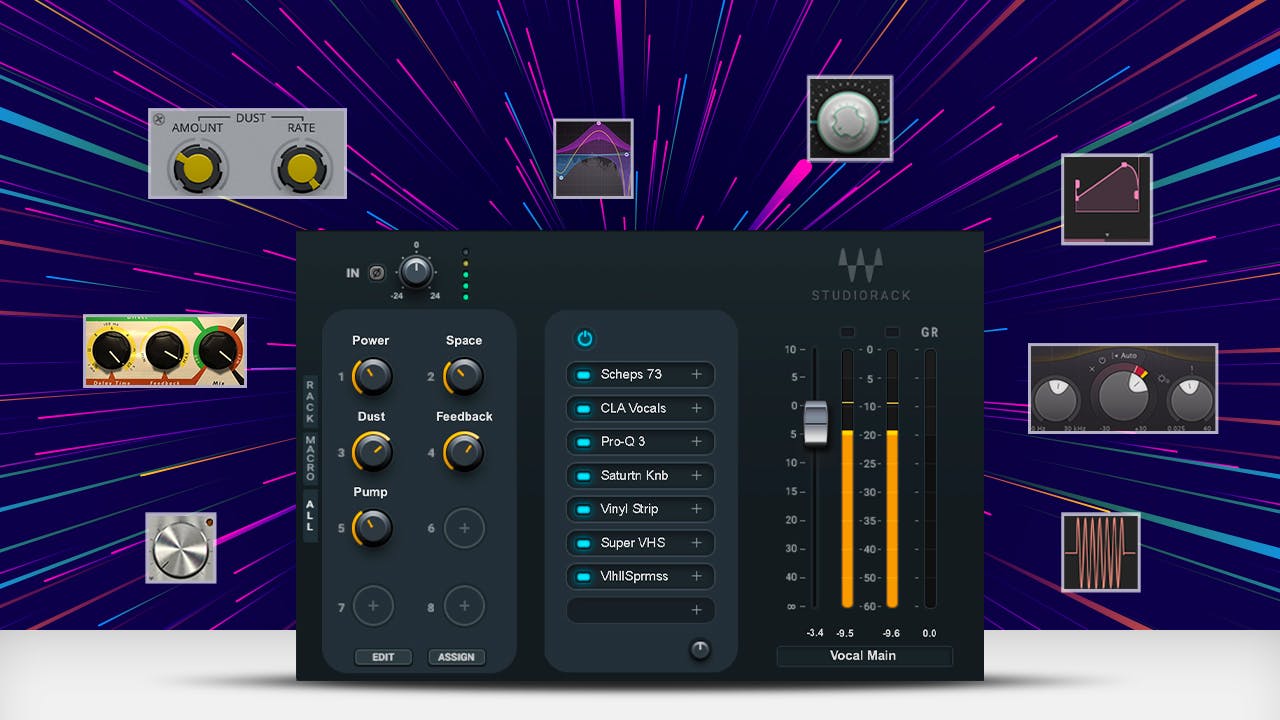Open the Super VHS plugin slot
The width and height of the screenshot is (1280, 720).
pyautogui.click(x=641, y=543)
